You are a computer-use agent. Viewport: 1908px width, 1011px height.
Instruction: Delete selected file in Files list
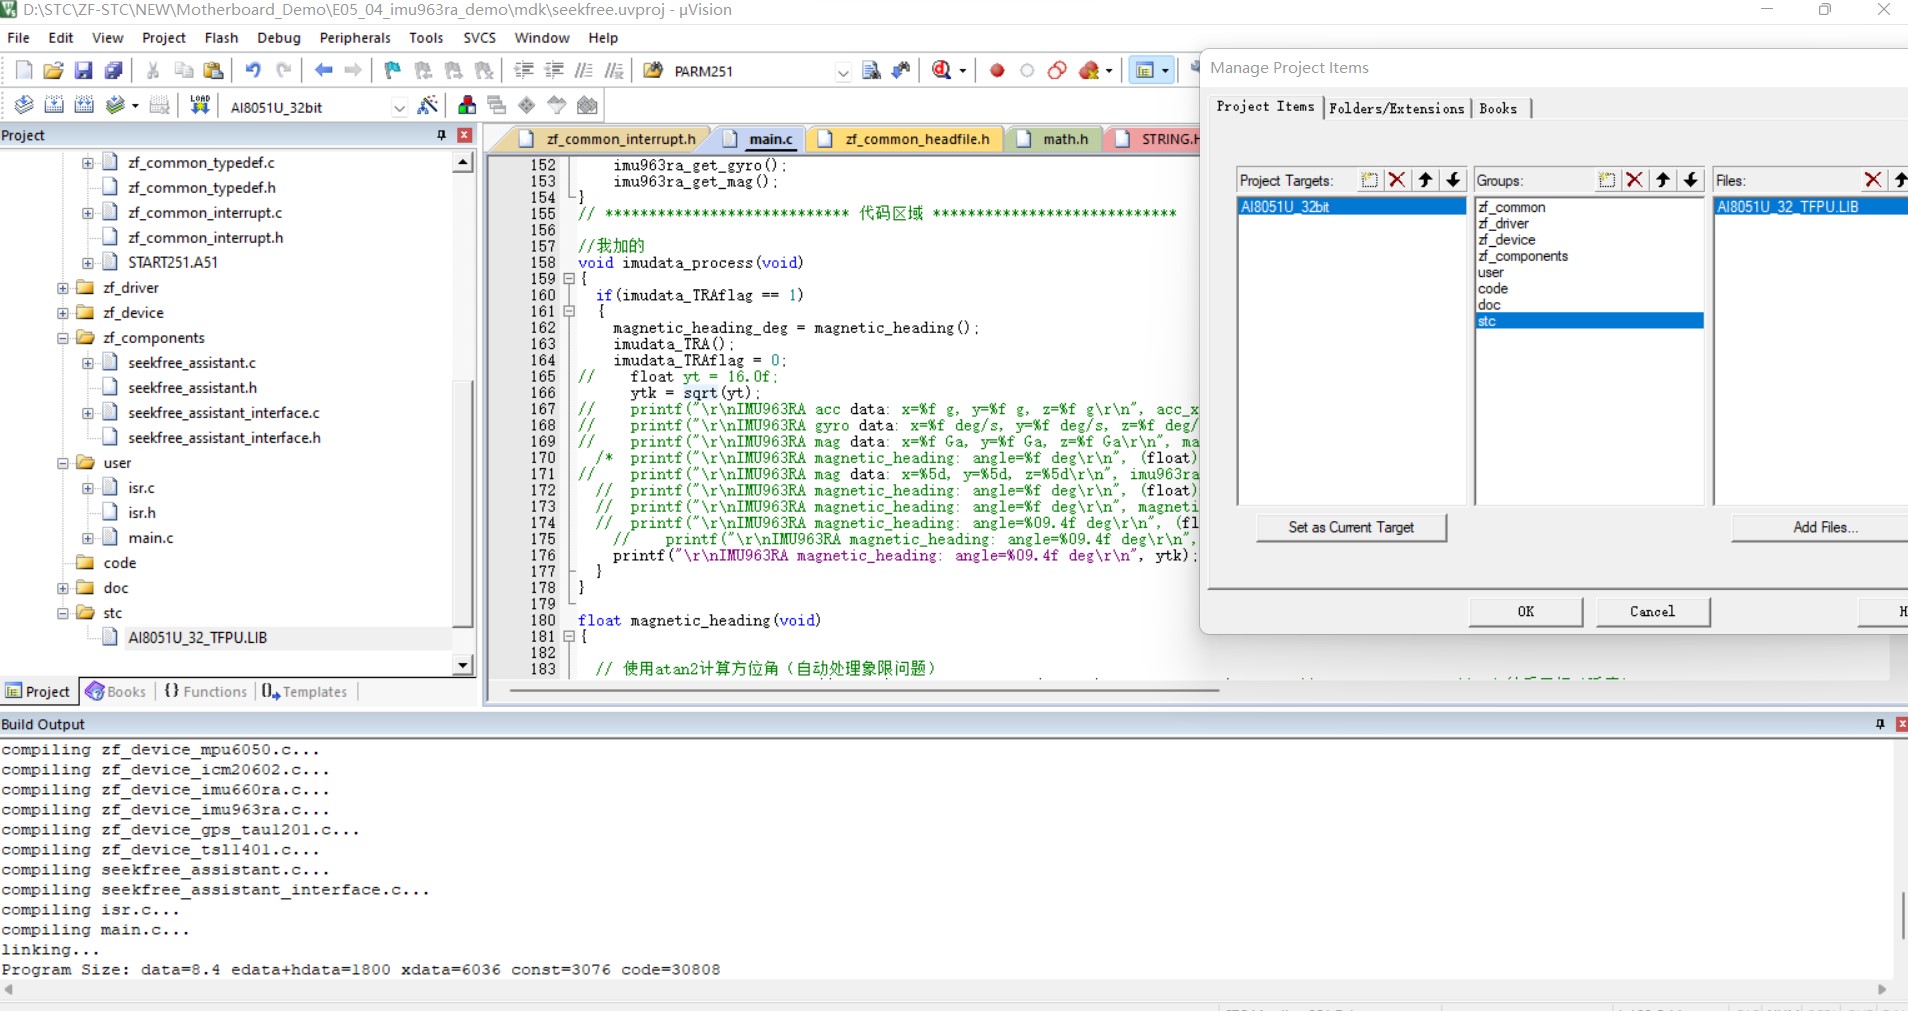(x=1873, y=180)
